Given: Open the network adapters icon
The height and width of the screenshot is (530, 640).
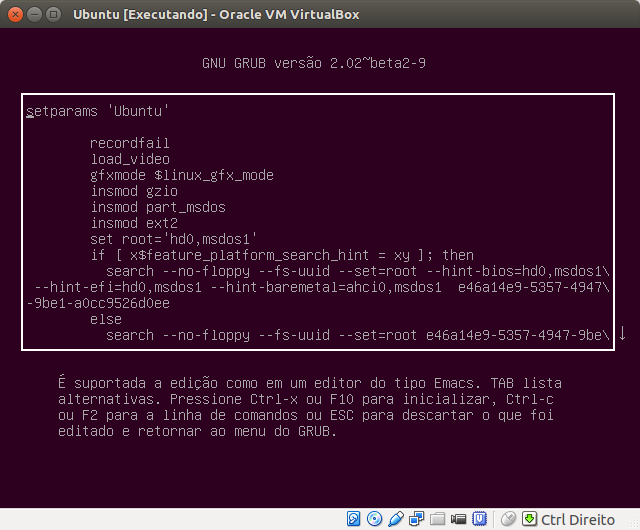Looking at the screenshot, I should point(417,519).
